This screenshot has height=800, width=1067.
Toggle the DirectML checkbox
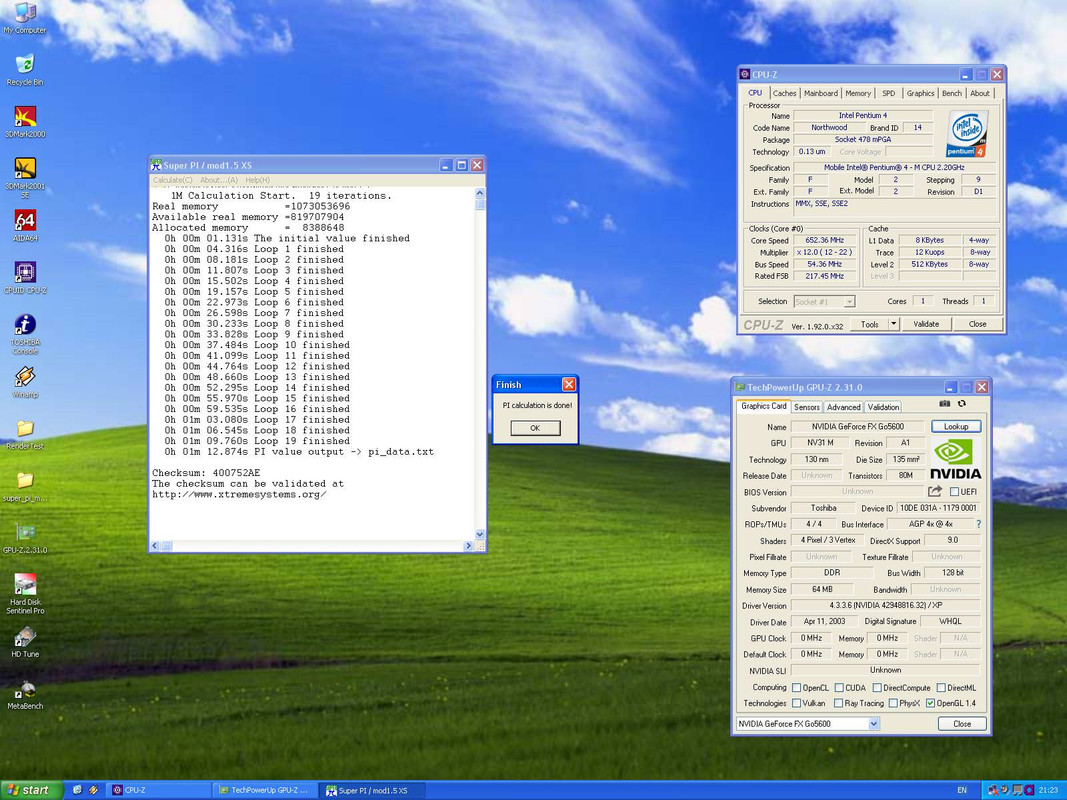point(941,688)
